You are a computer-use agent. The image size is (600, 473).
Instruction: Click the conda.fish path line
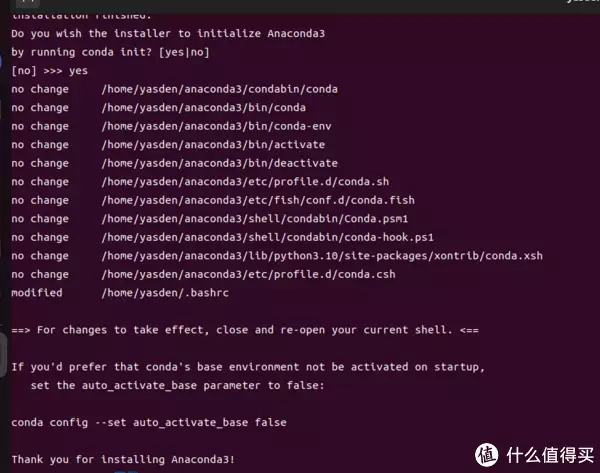[x=258, y=200]
